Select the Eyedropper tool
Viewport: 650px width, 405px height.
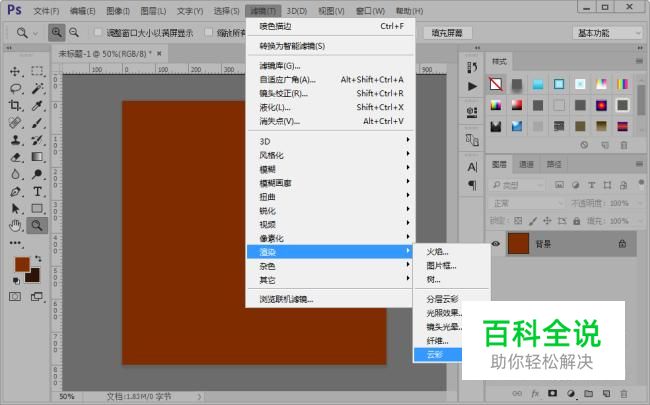coord(37,106)
